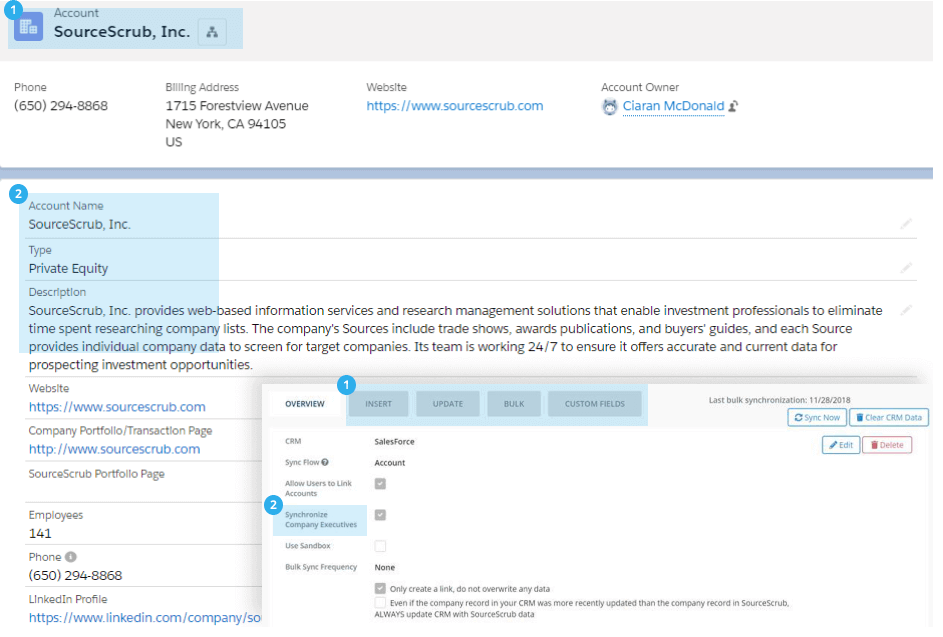Click the pencil edit icon beside Account Name

[x=907, y=223]
